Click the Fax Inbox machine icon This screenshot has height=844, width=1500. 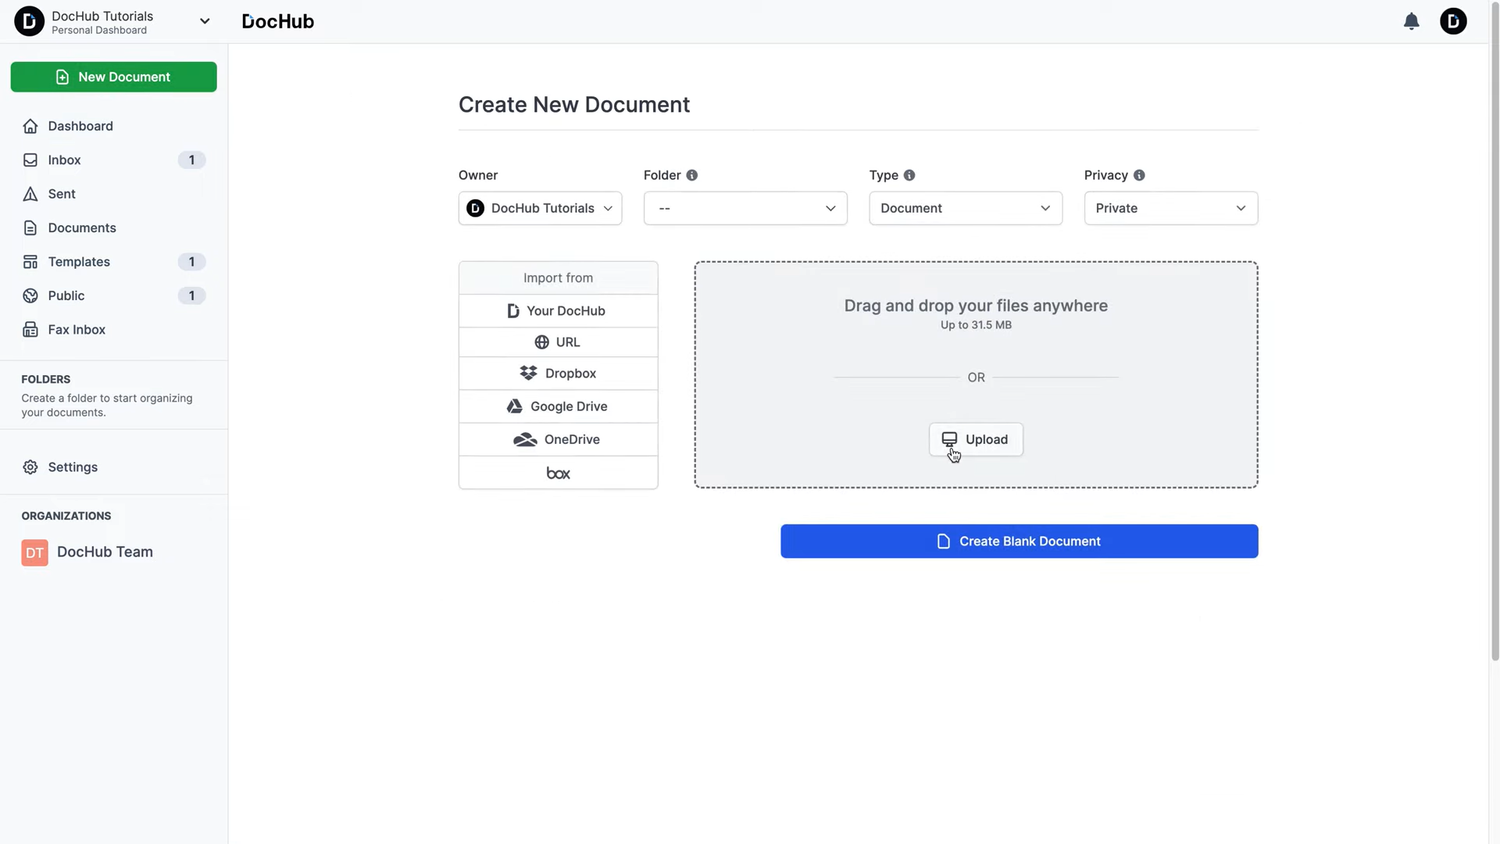pyautogui.click(x=30, y=330)
